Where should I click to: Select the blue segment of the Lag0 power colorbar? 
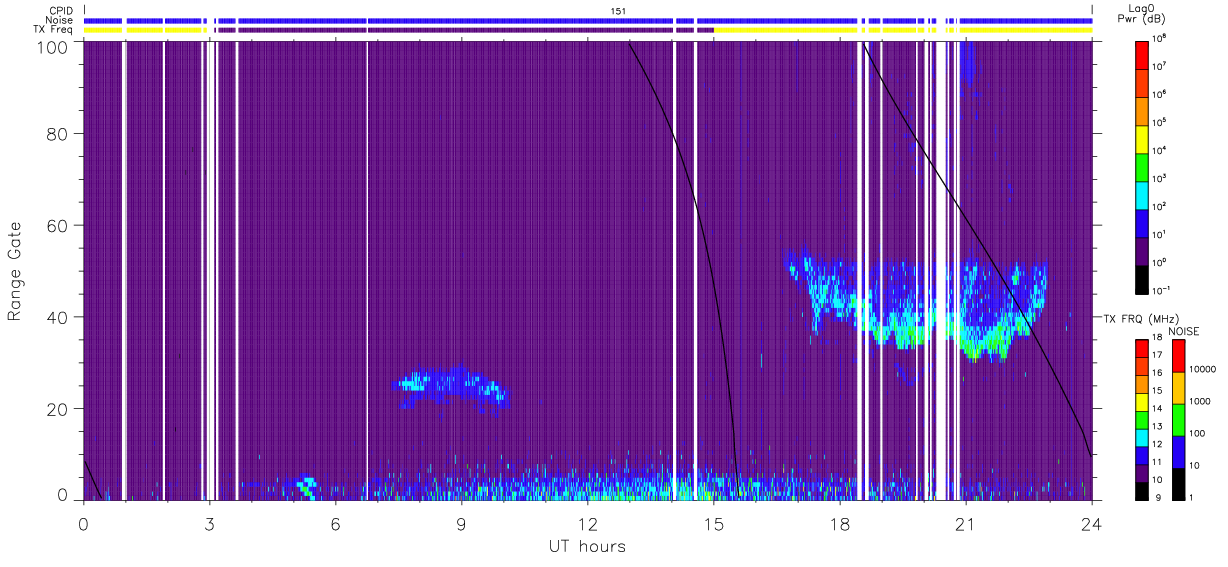pyautogui.click(x=1142, y=222)
